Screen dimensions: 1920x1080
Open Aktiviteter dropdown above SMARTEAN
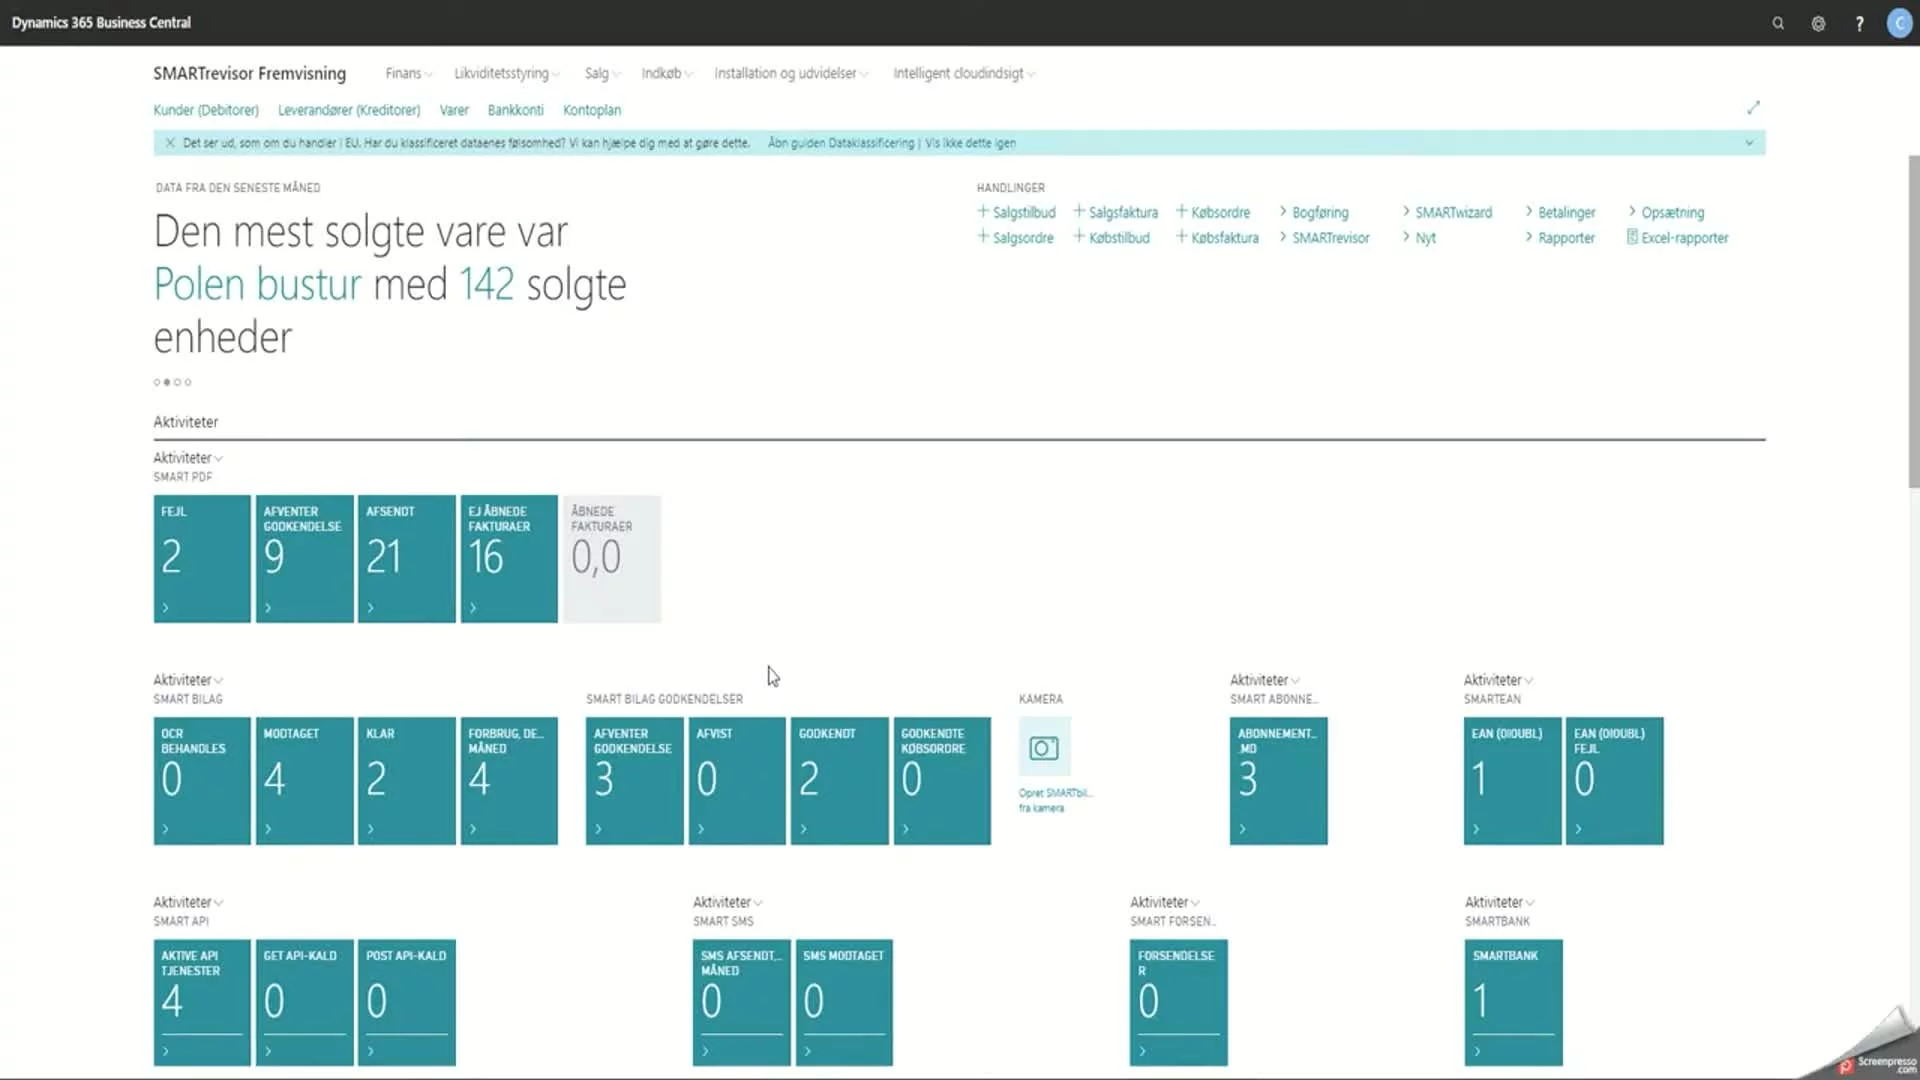(1498, 680)
